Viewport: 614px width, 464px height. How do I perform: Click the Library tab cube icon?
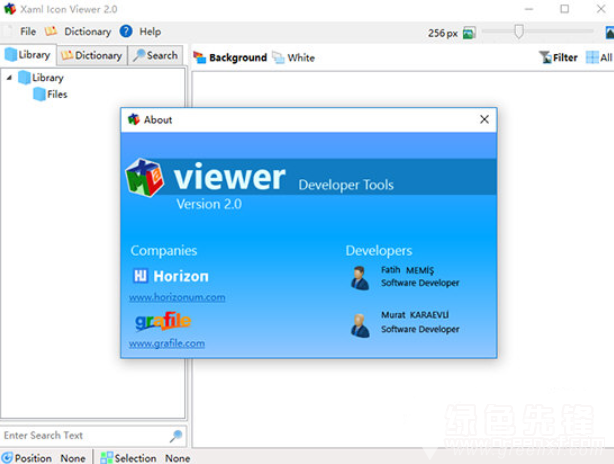tap(11, 54)
